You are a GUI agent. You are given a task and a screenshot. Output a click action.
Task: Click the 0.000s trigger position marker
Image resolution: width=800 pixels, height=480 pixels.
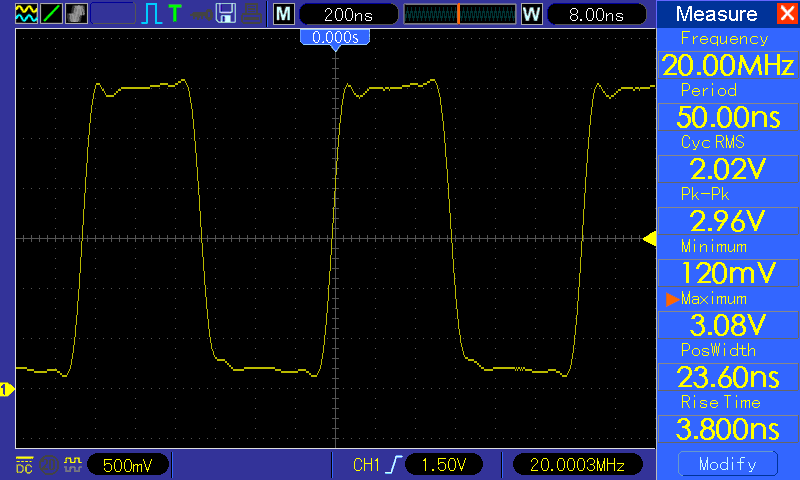pyautogui.click(x=335, y=38)
